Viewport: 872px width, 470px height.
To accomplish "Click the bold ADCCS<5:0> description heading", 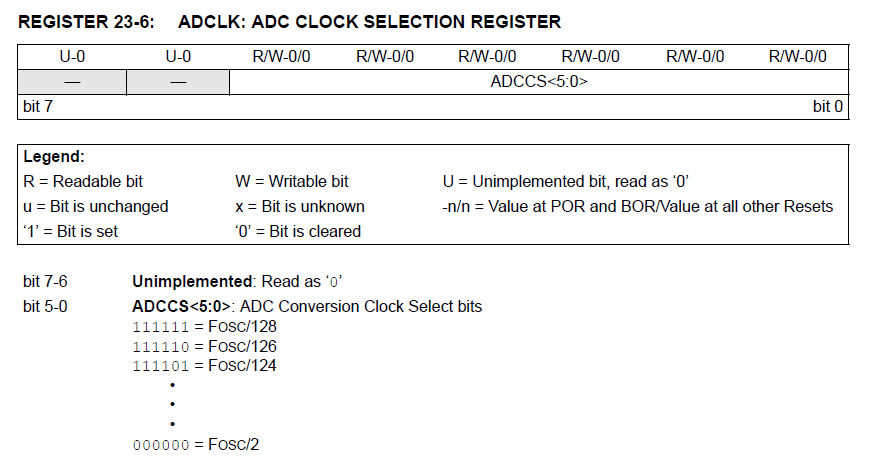I will 181,306.
